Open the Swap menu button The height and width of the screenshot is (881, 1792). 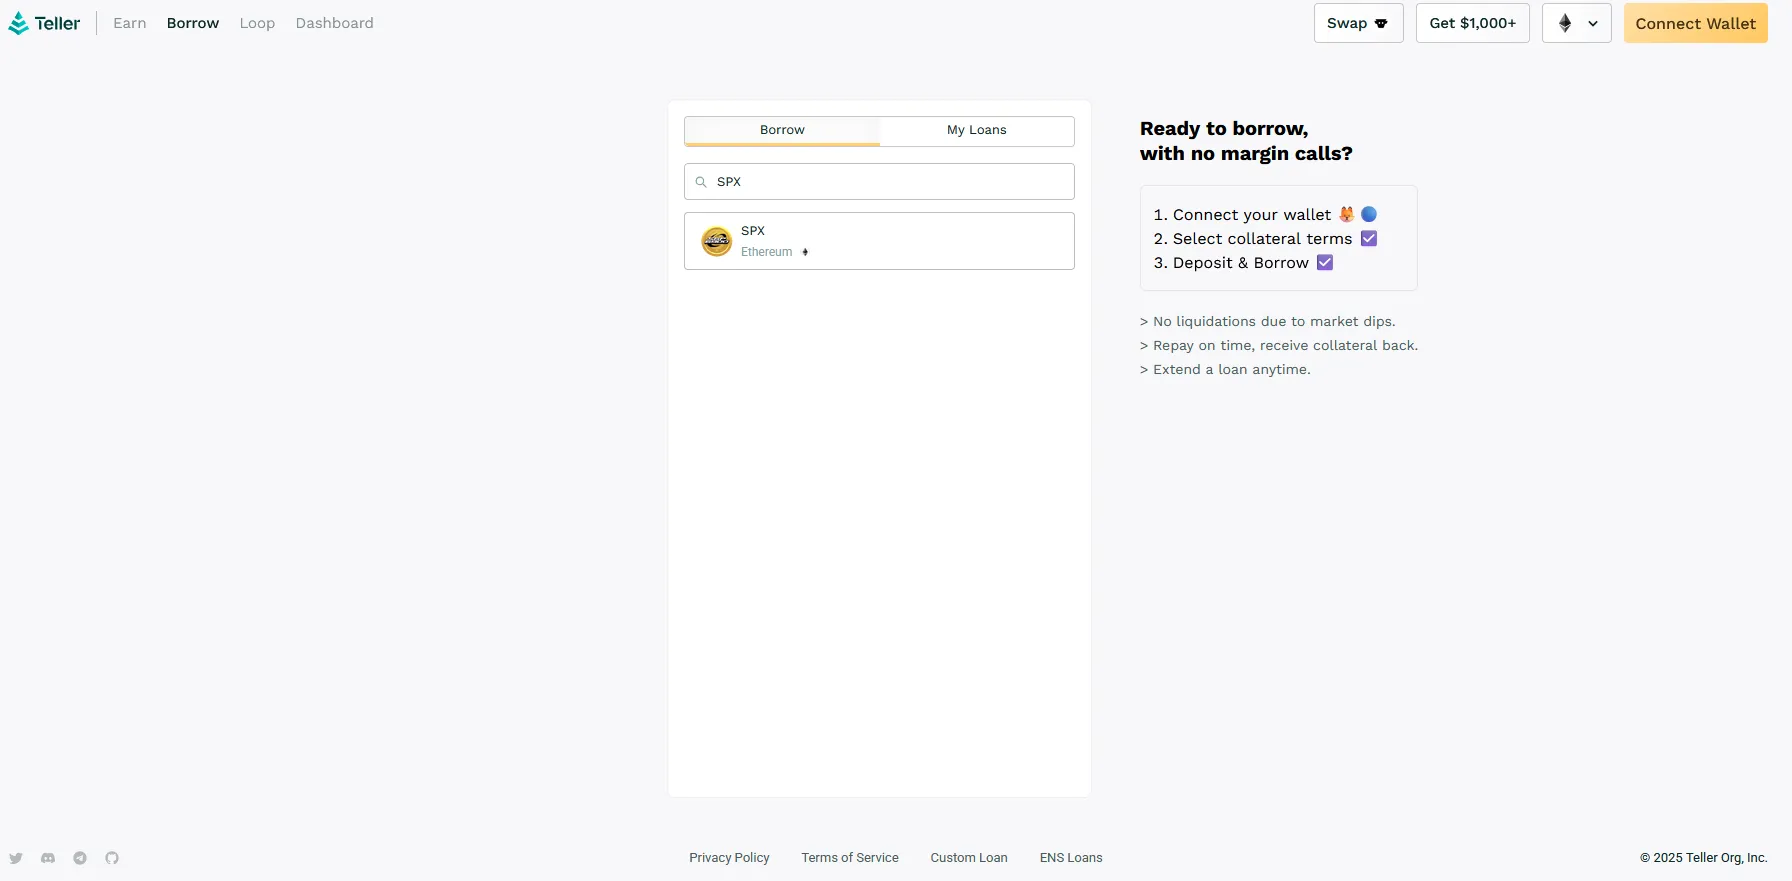coord(1358,23)
